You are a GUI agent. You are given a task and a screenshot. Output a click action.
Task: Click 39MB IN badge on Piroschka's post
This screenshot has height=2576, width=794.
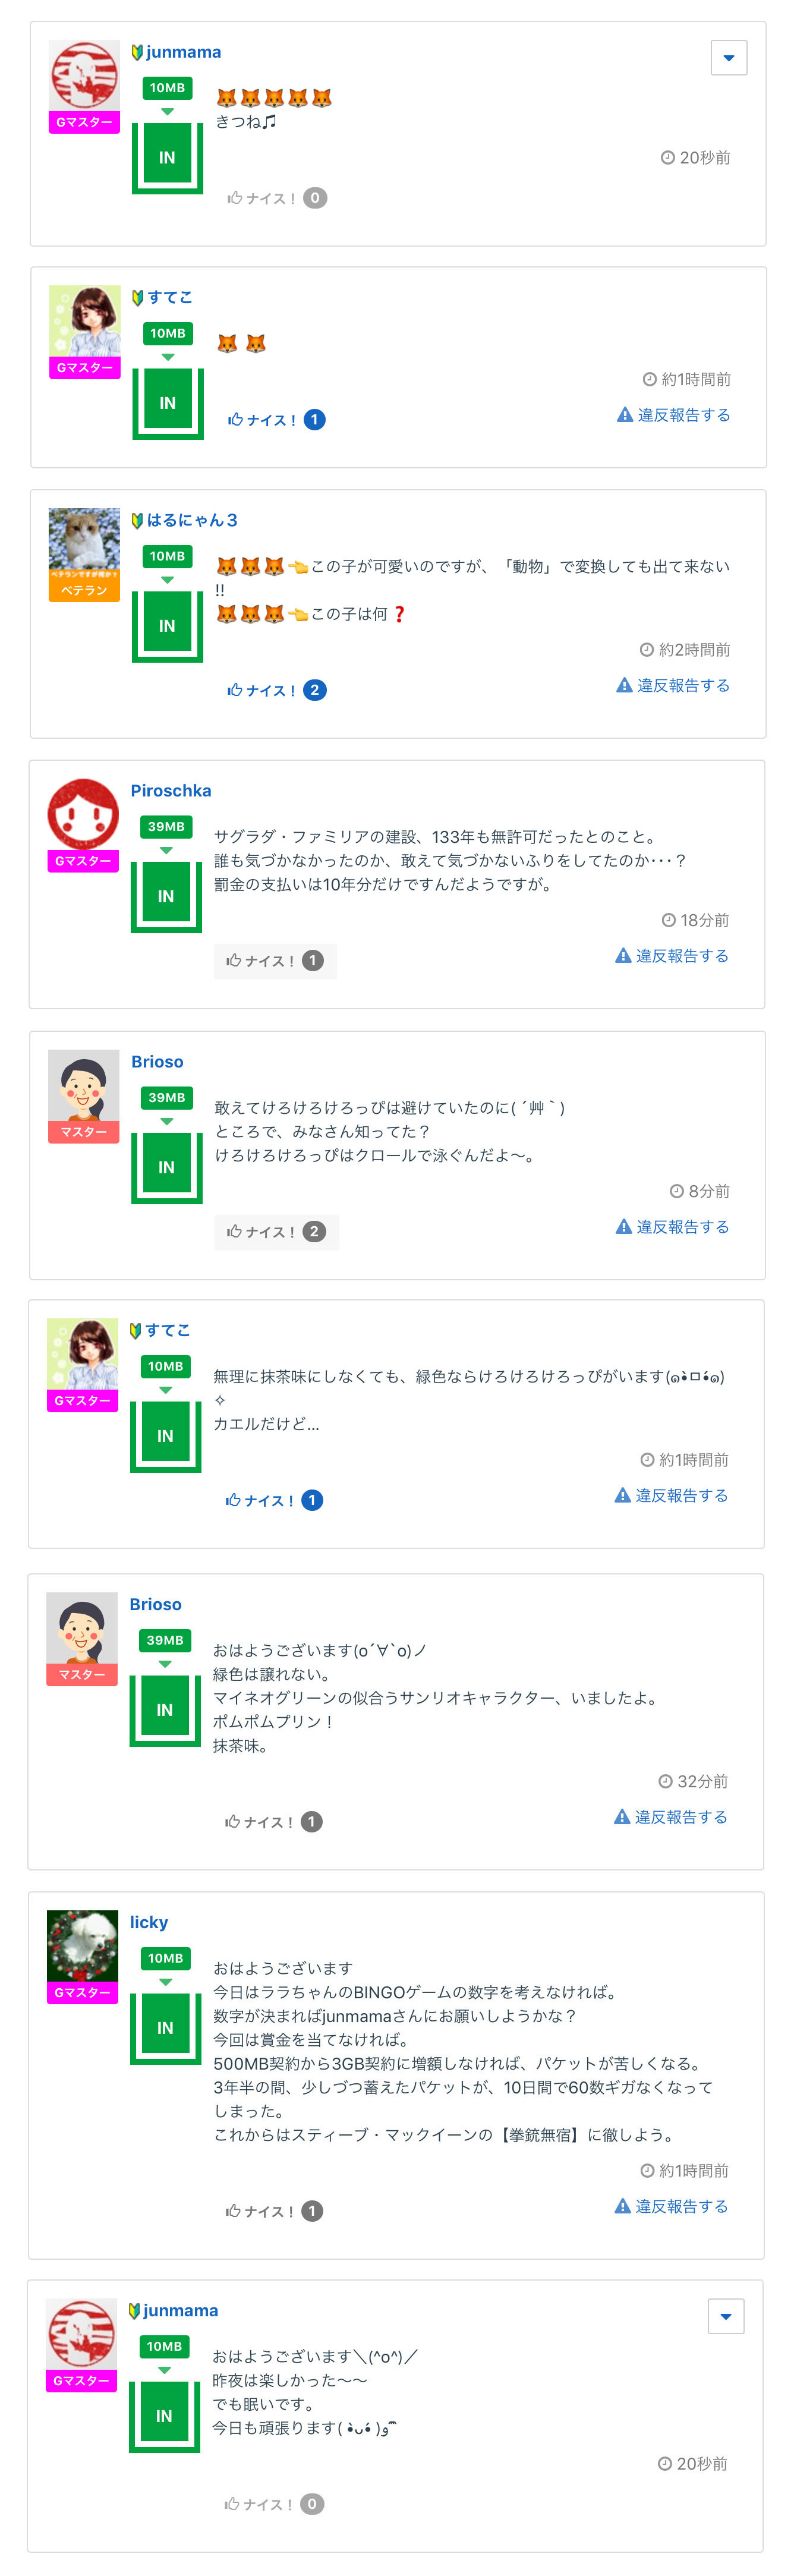[x=166, y=876]
